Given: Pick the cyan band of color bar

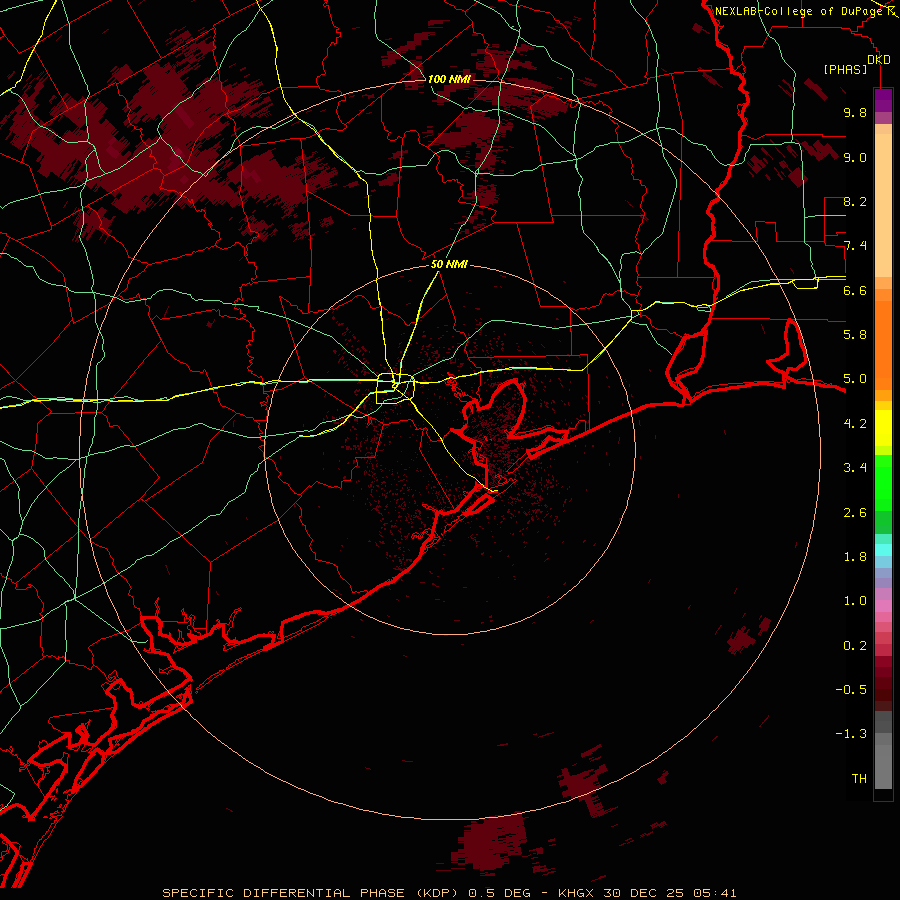Looking at the screenshot, I should 883,550.
